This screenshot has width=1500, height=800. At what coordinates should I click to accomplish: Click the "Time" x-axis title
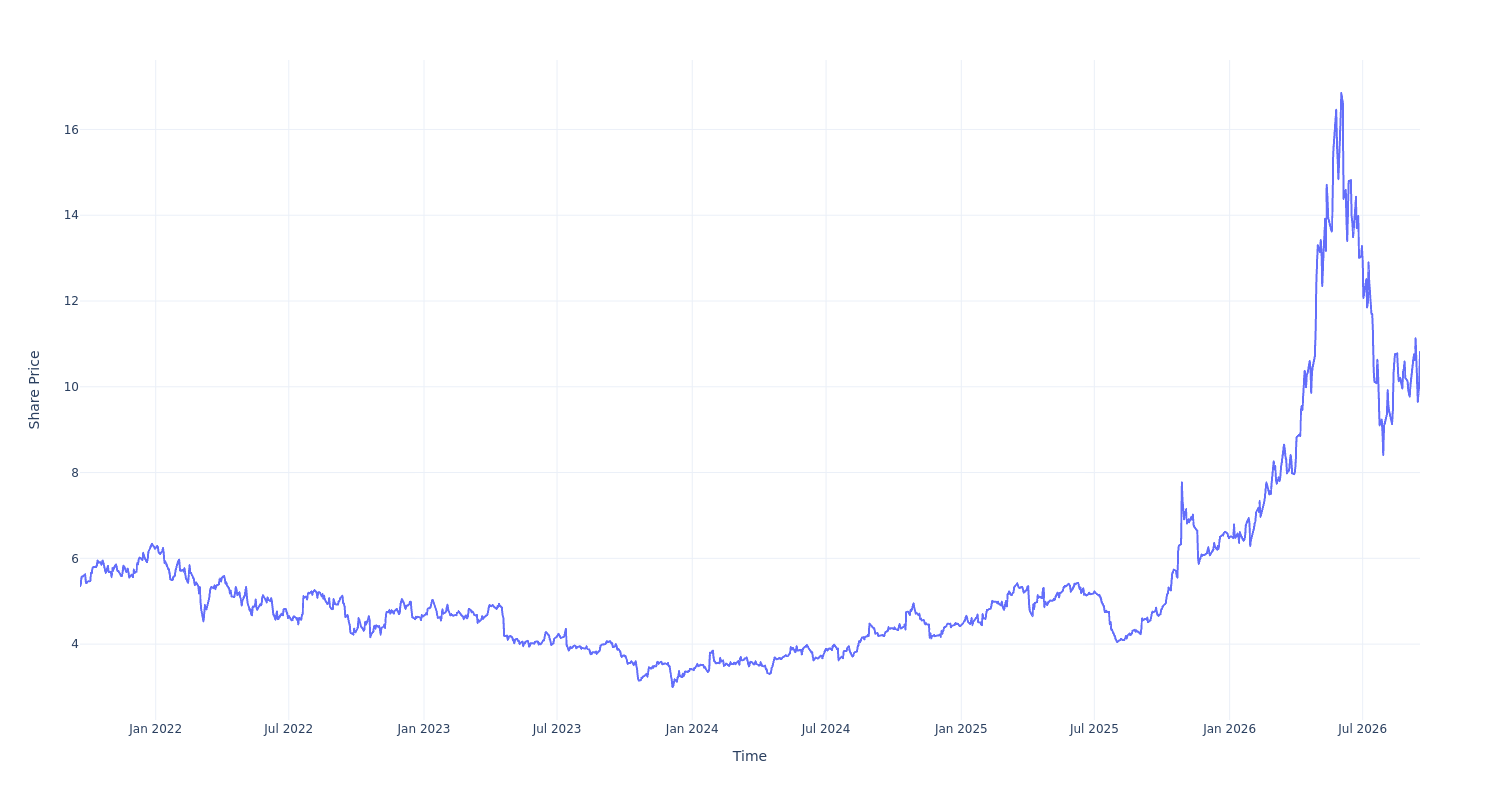750,756
